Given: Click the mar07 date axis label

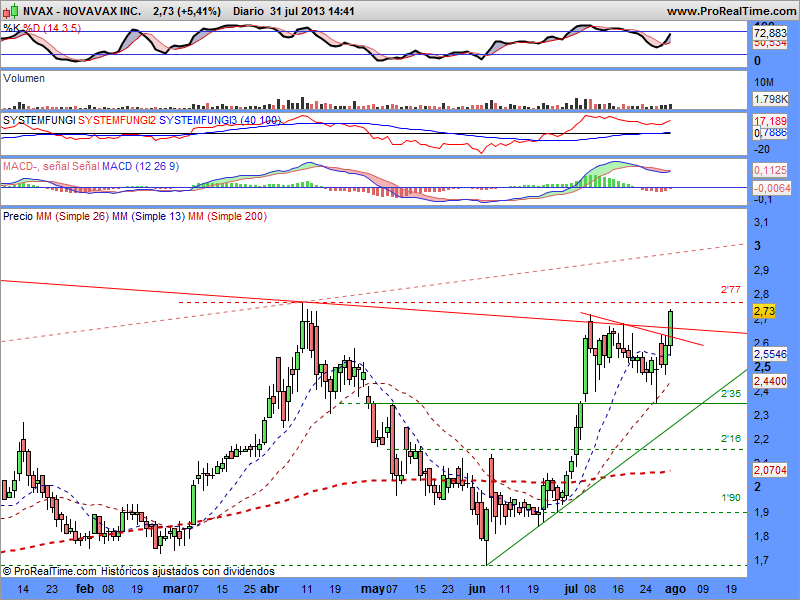Looking at the screenshot, I should tap(181, 589).
